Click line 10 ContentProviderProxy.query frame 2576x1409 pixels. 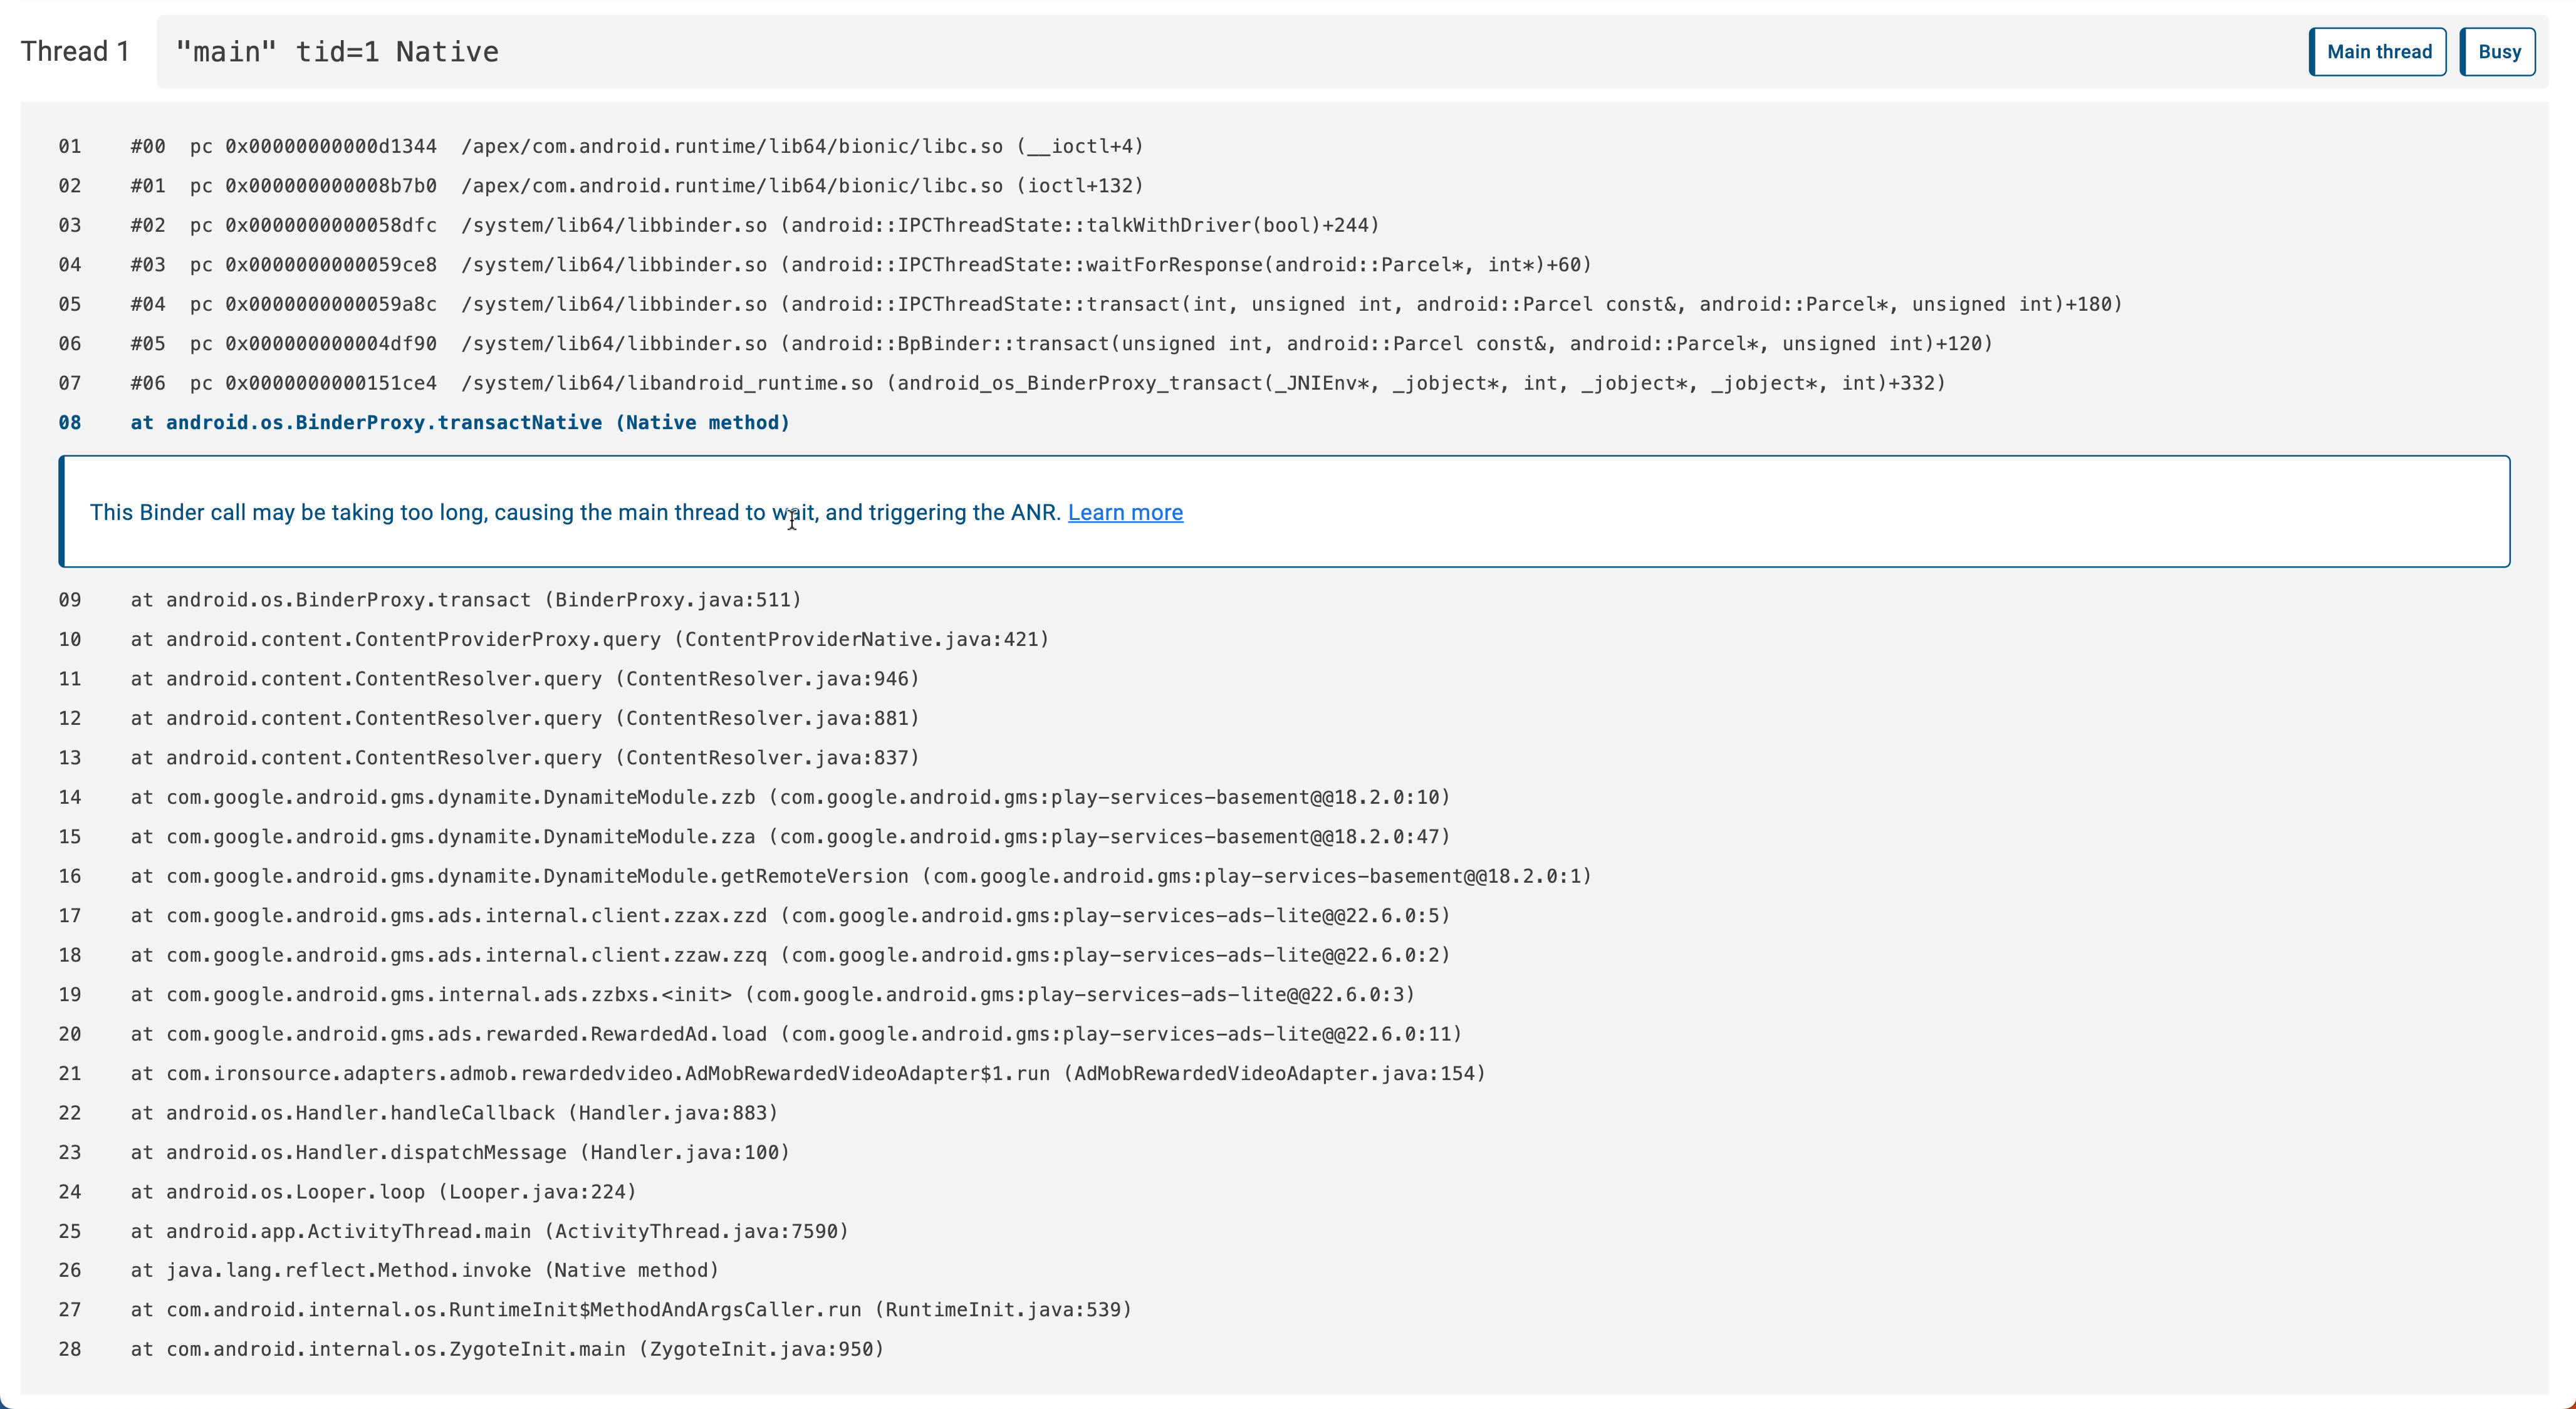[x=590, y=639]
